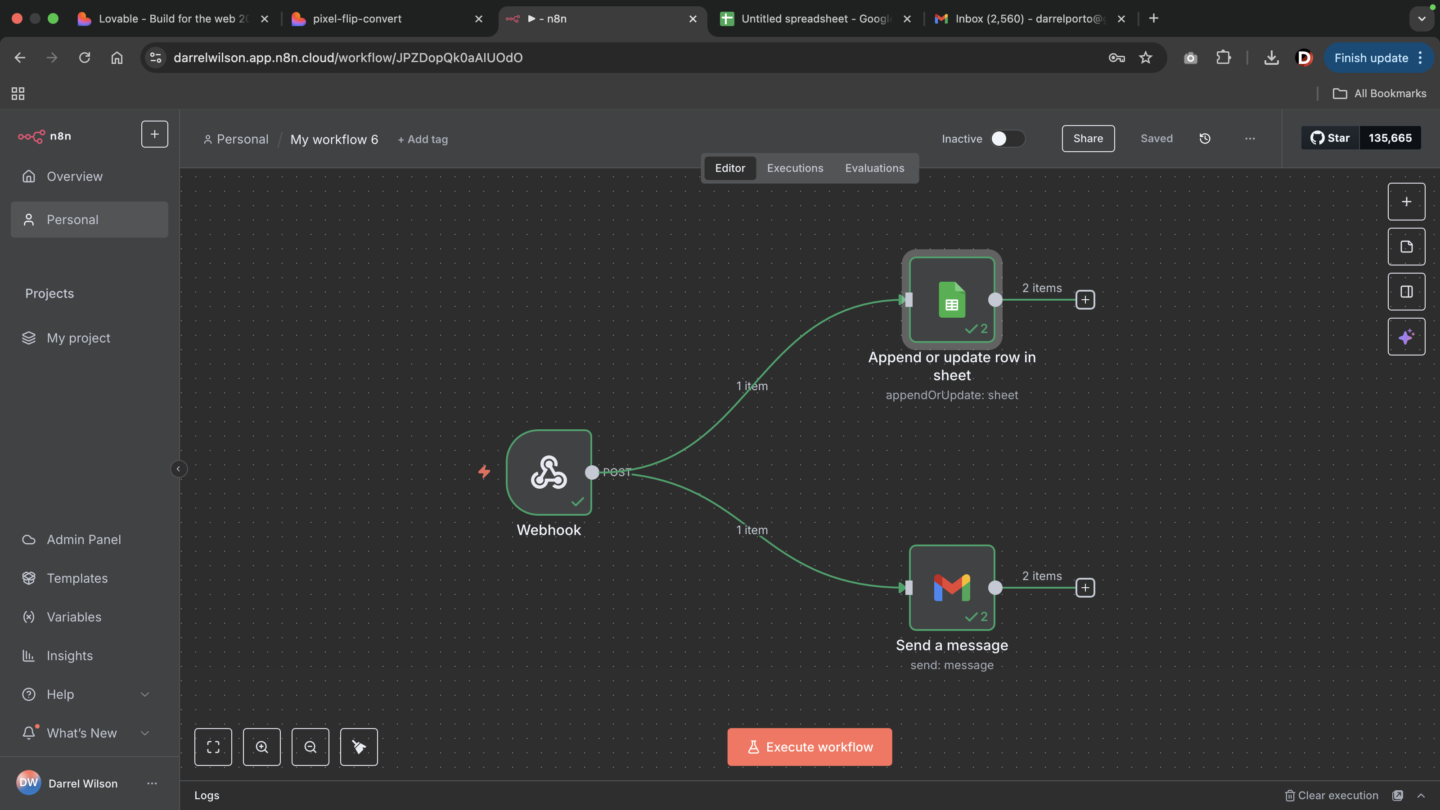Expand the Help menu
The width and height of the screenshot is (1440, 810).
coord(145,694)
